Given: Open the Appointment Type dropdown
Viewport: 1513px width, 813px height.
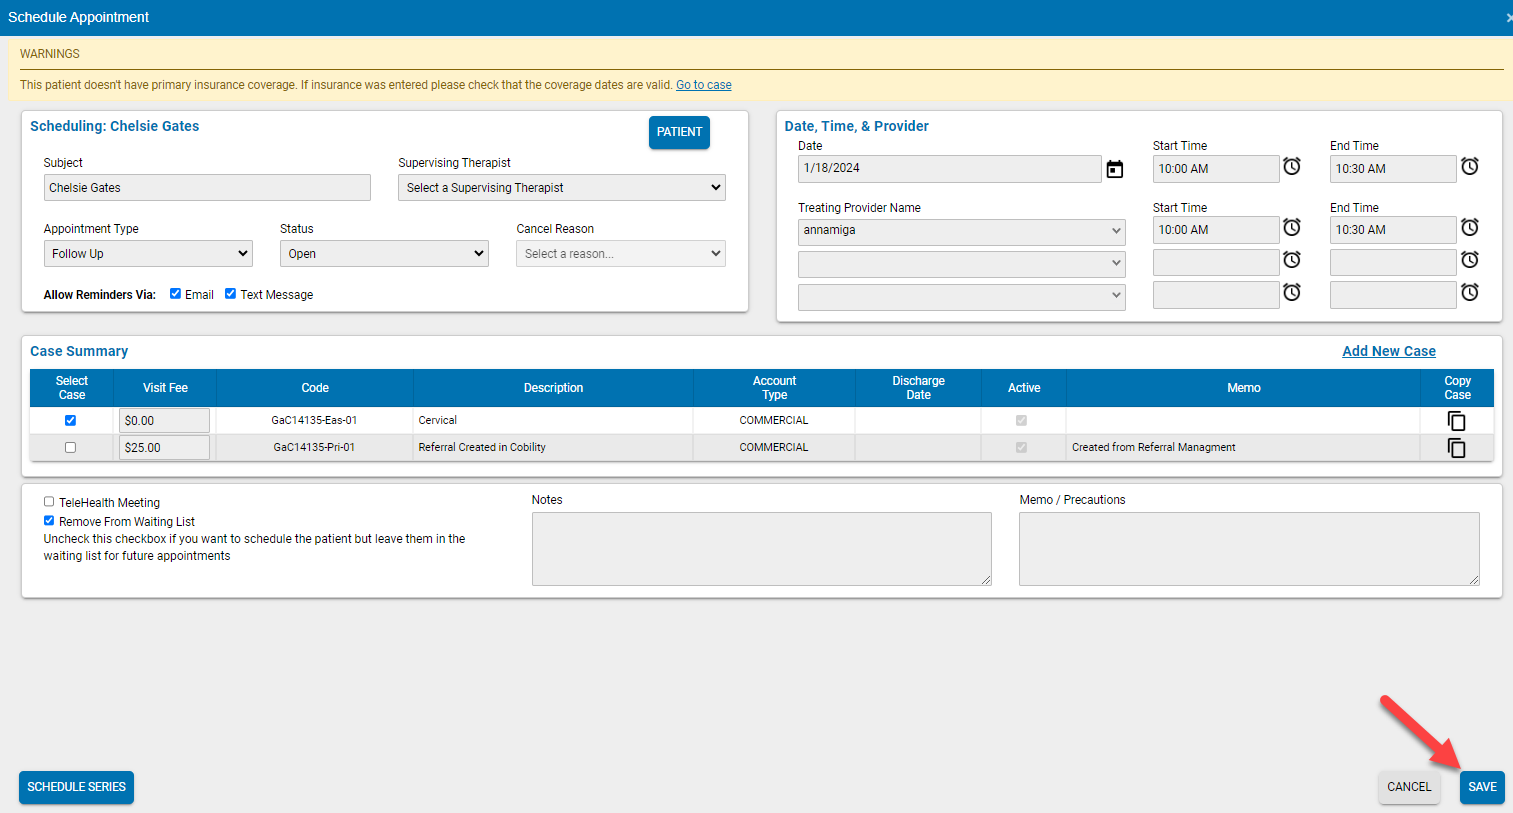Looking at the screenshot, I should [x=148, y=253].
